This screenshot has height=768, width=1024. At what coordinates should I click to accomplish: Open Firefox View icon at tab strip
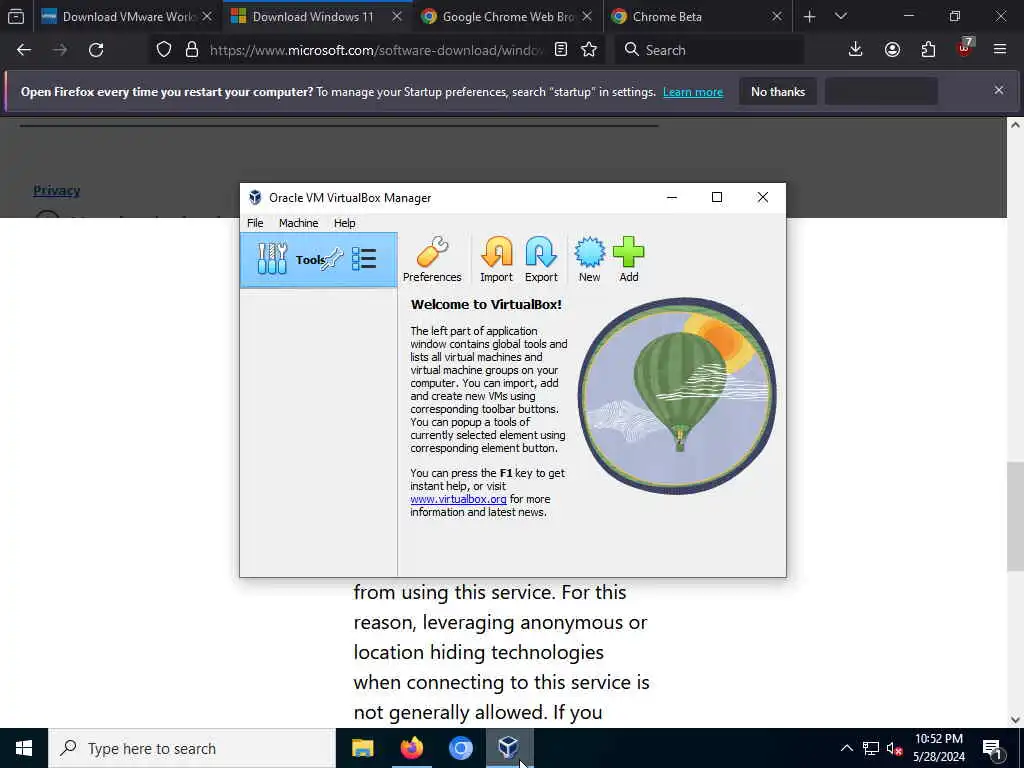coord(16,17)
